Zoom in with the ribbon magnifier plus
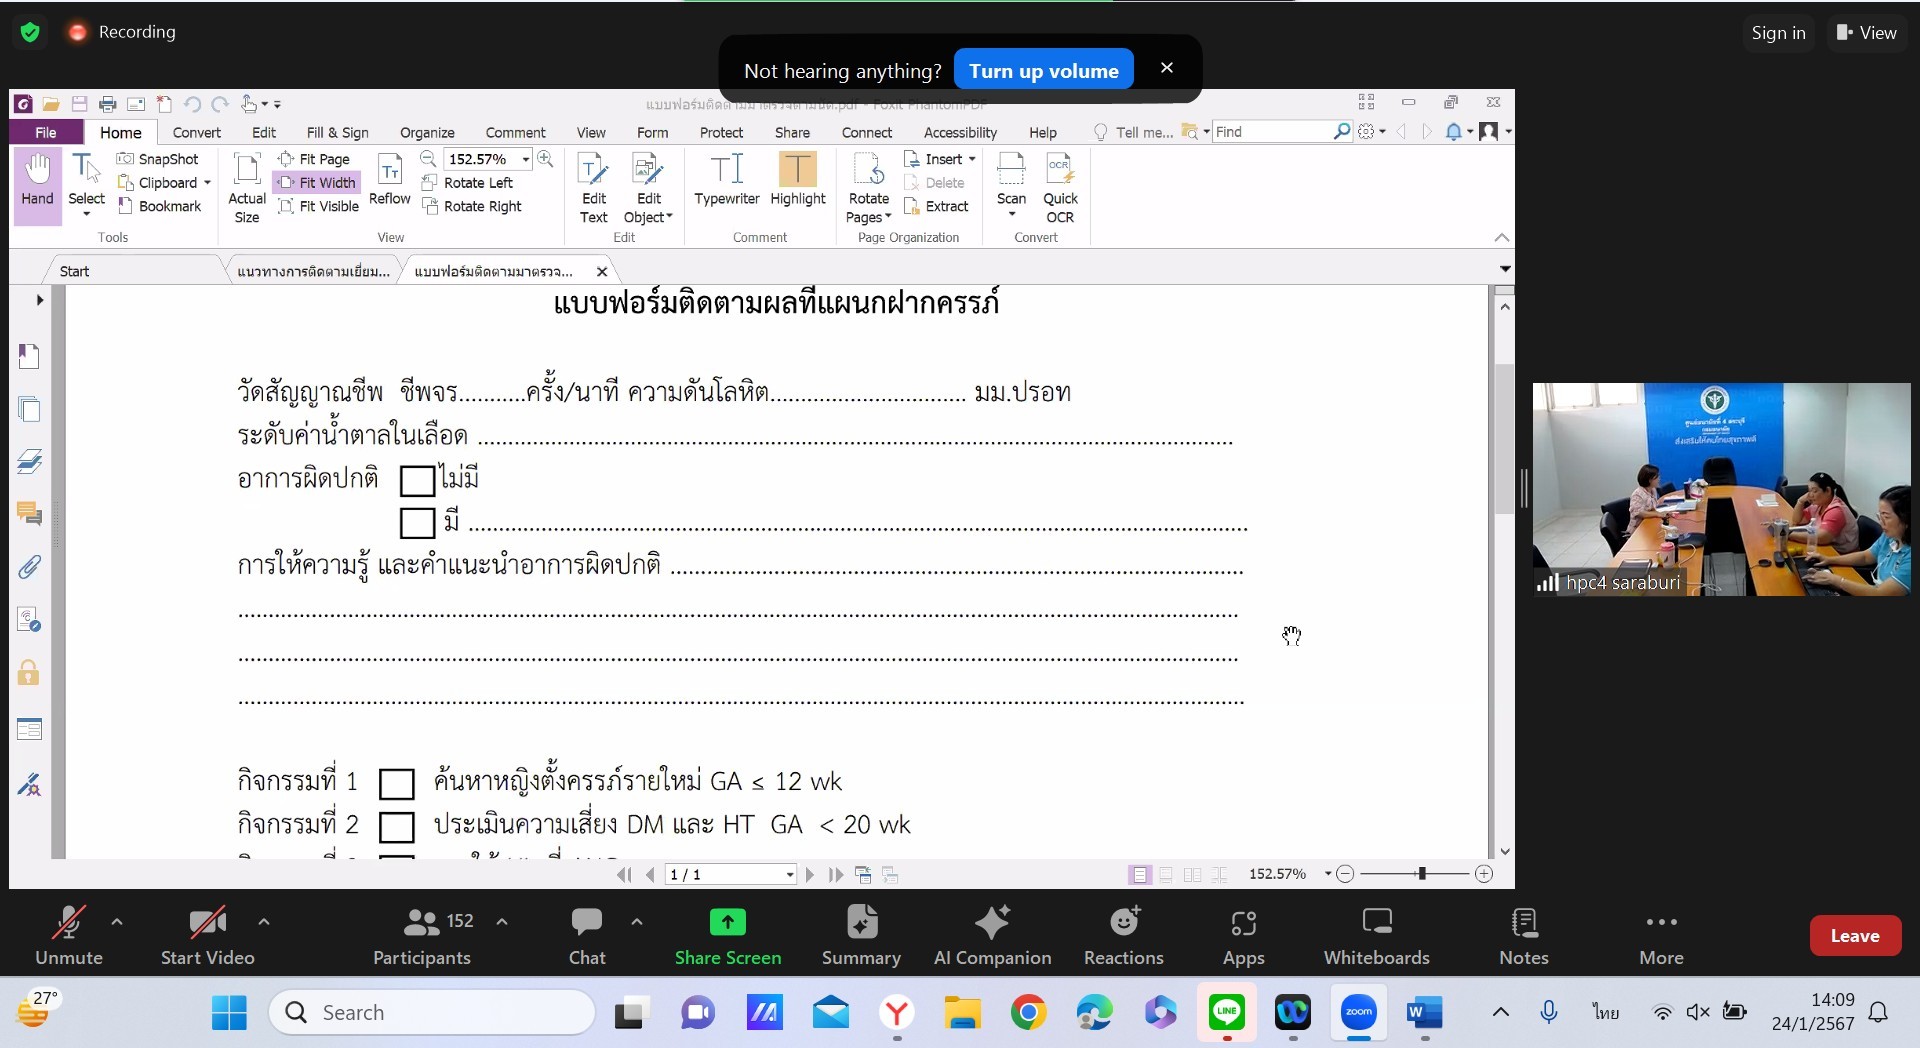This screenshot has width=1920, height=1048. click(545, 159)
